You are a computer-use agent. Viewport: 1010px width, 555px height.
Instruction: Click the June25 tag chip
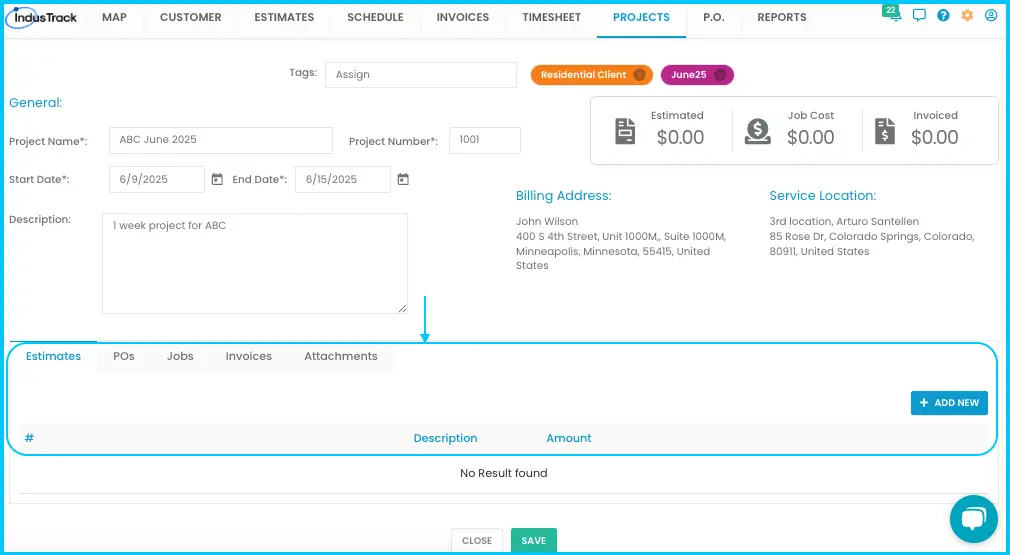[697, 75]
